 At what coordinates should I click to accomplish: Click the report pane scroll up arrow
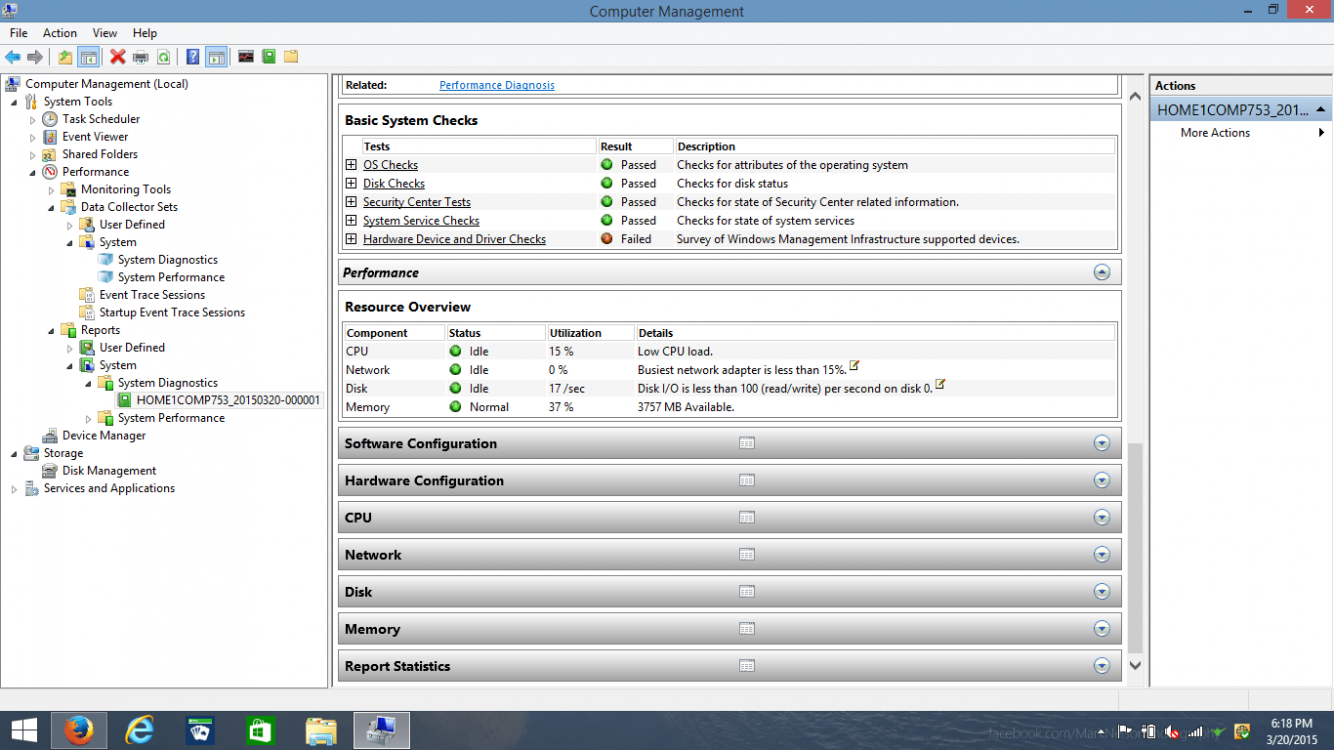1135,97
